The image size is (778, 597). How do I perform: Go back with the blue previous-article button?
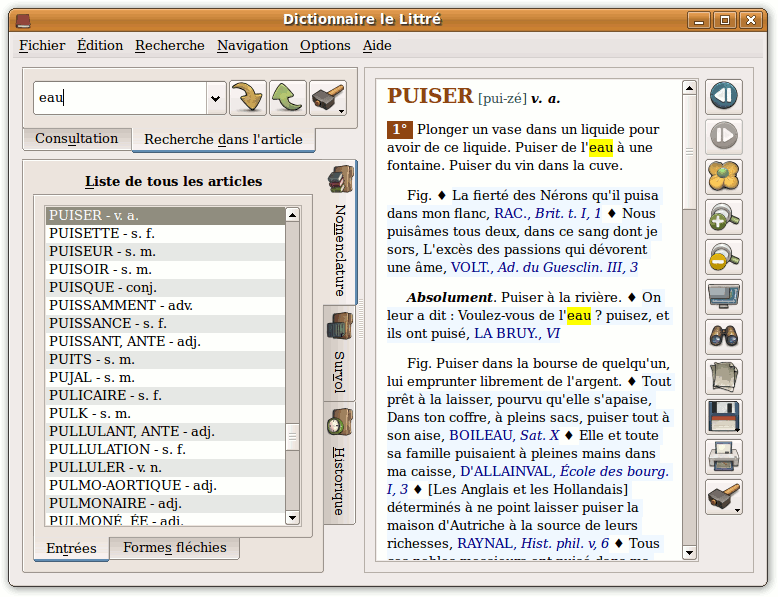(724, 96)
